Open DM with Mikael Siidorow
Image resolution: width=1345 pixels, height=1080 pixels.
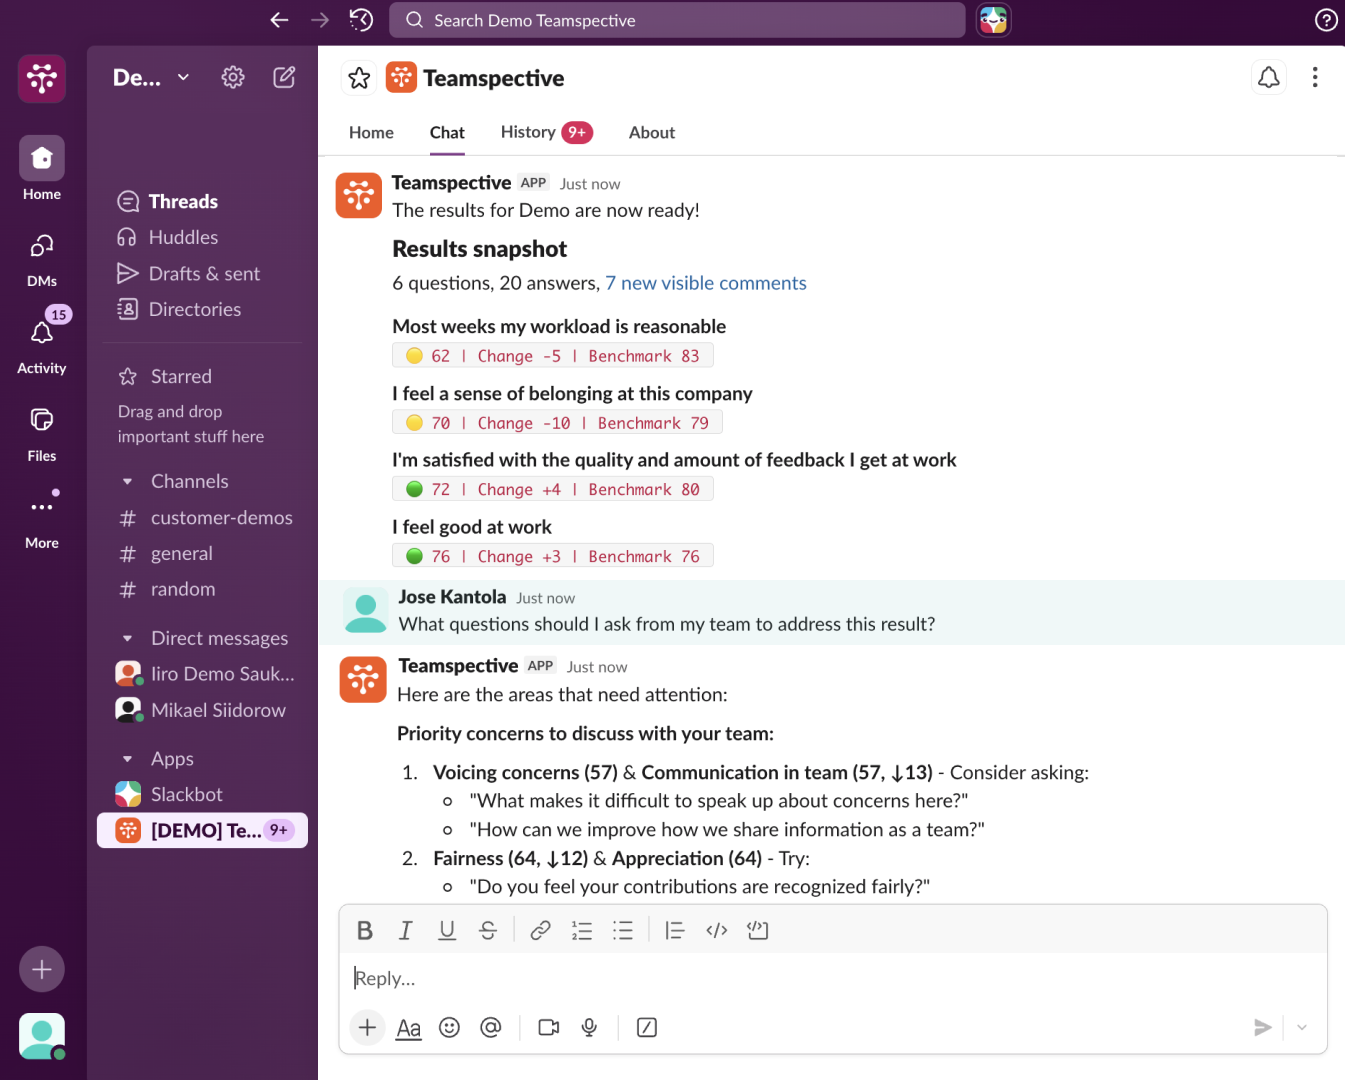point(202,710)
